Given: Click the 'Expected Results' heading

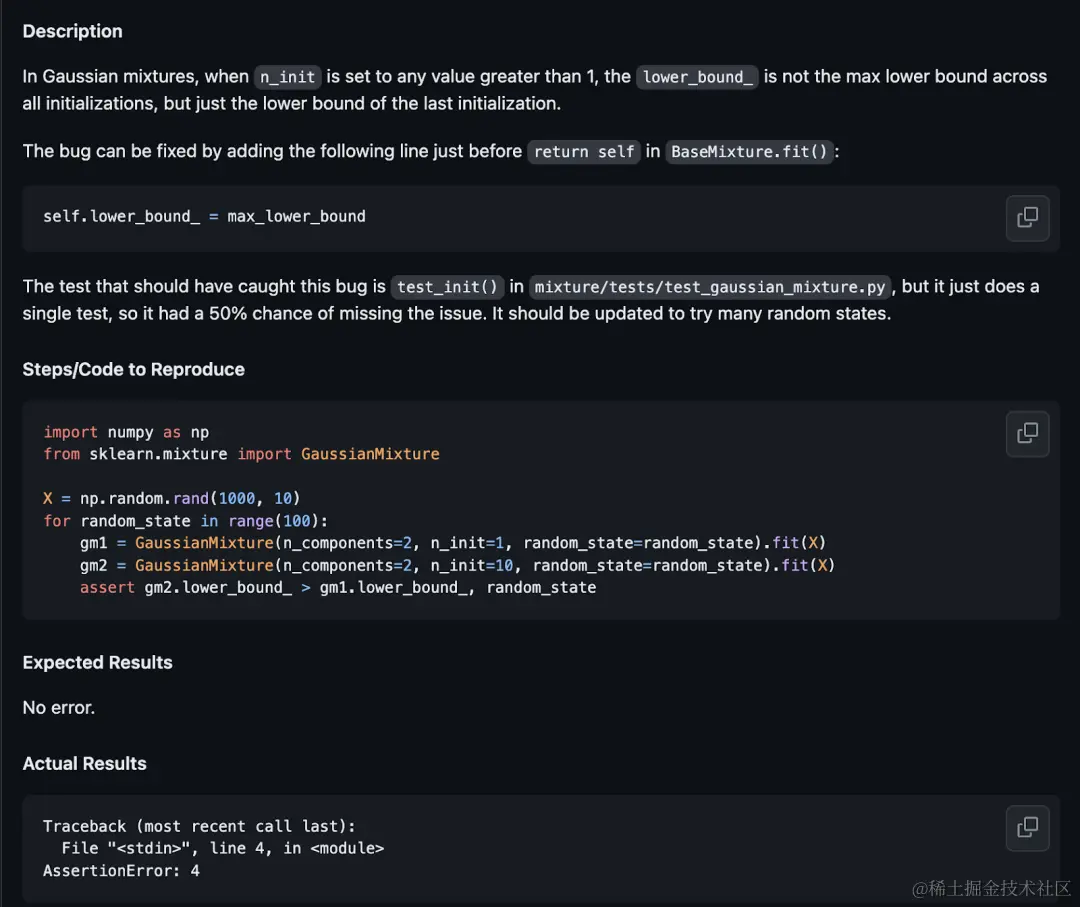Looking at the screenshot, I should (97, 663).
